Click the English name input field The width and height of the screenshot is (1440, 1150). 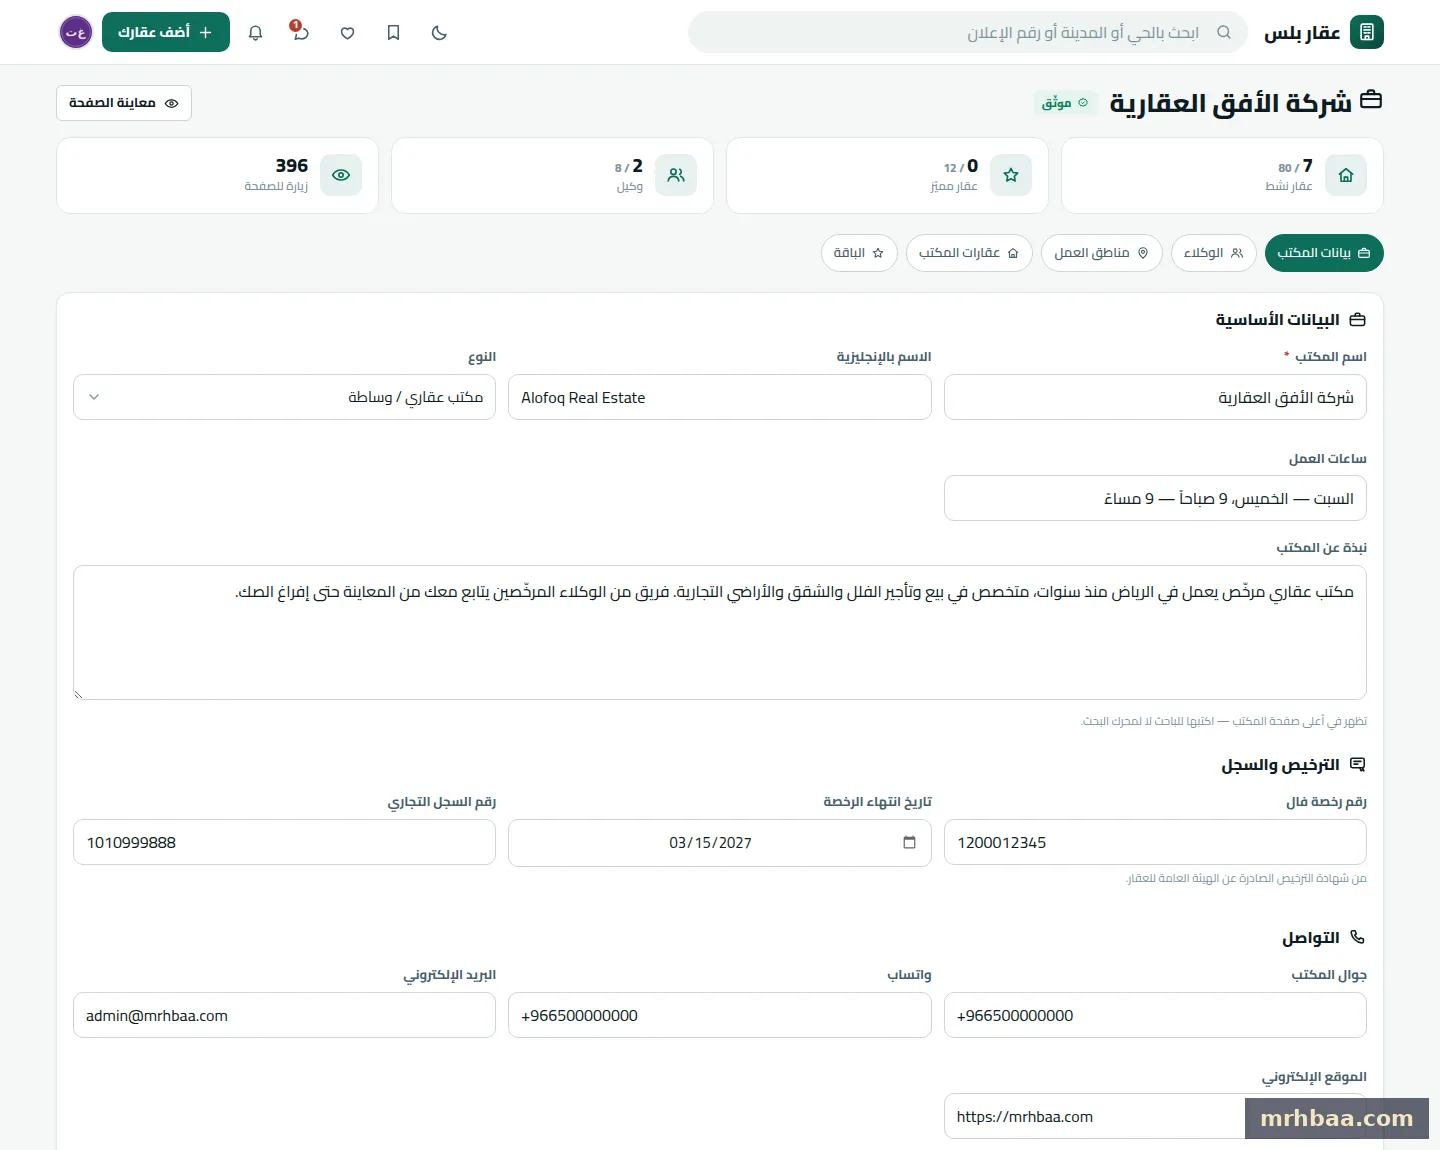720,397
